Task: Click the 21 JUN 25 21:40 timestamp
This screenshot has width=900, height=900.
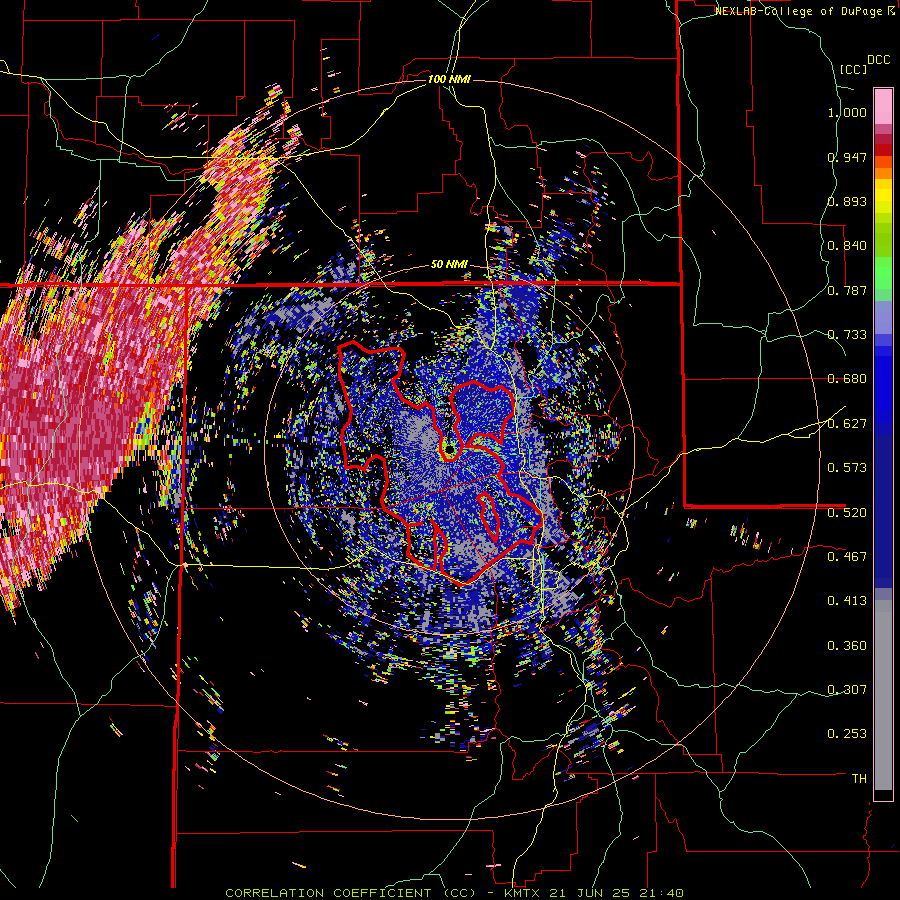Action: pyautogui.click(x=618, y=893)
